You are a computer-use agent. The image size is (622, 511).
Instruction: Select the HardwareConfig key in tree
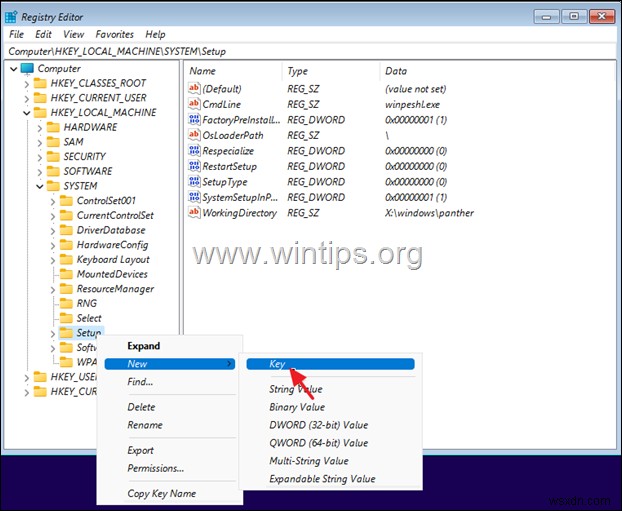point(112,245)
